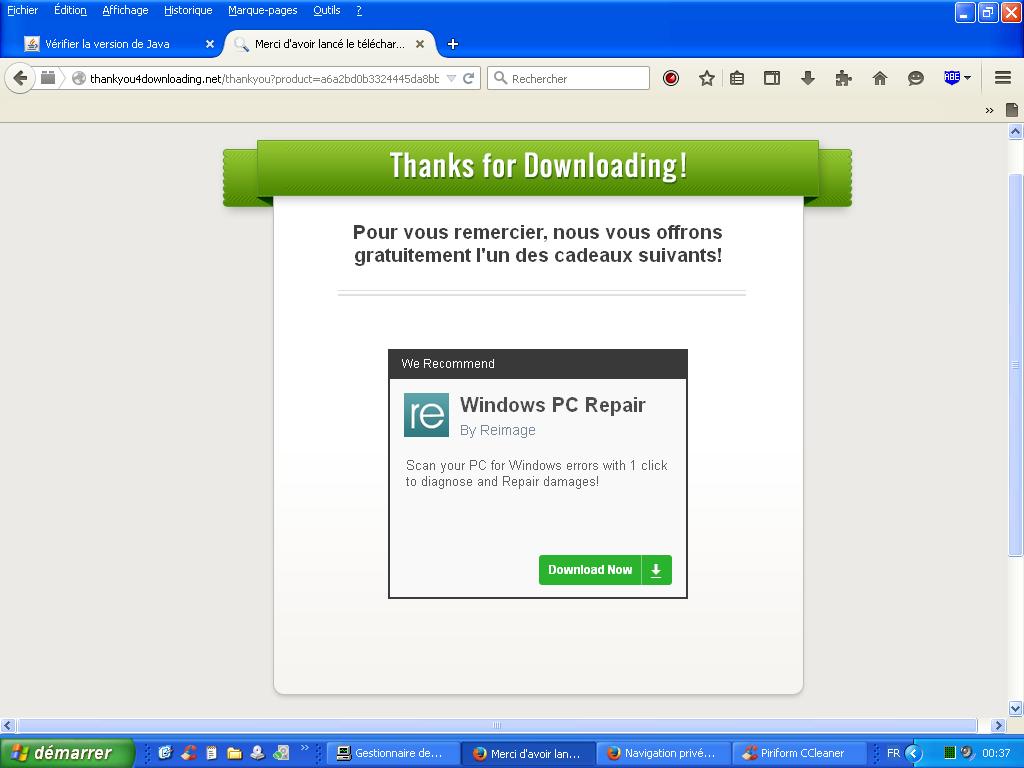1024x768 pixels.
Task: Click the horizontal scrollbar right arrow
Action: point(997,726)
